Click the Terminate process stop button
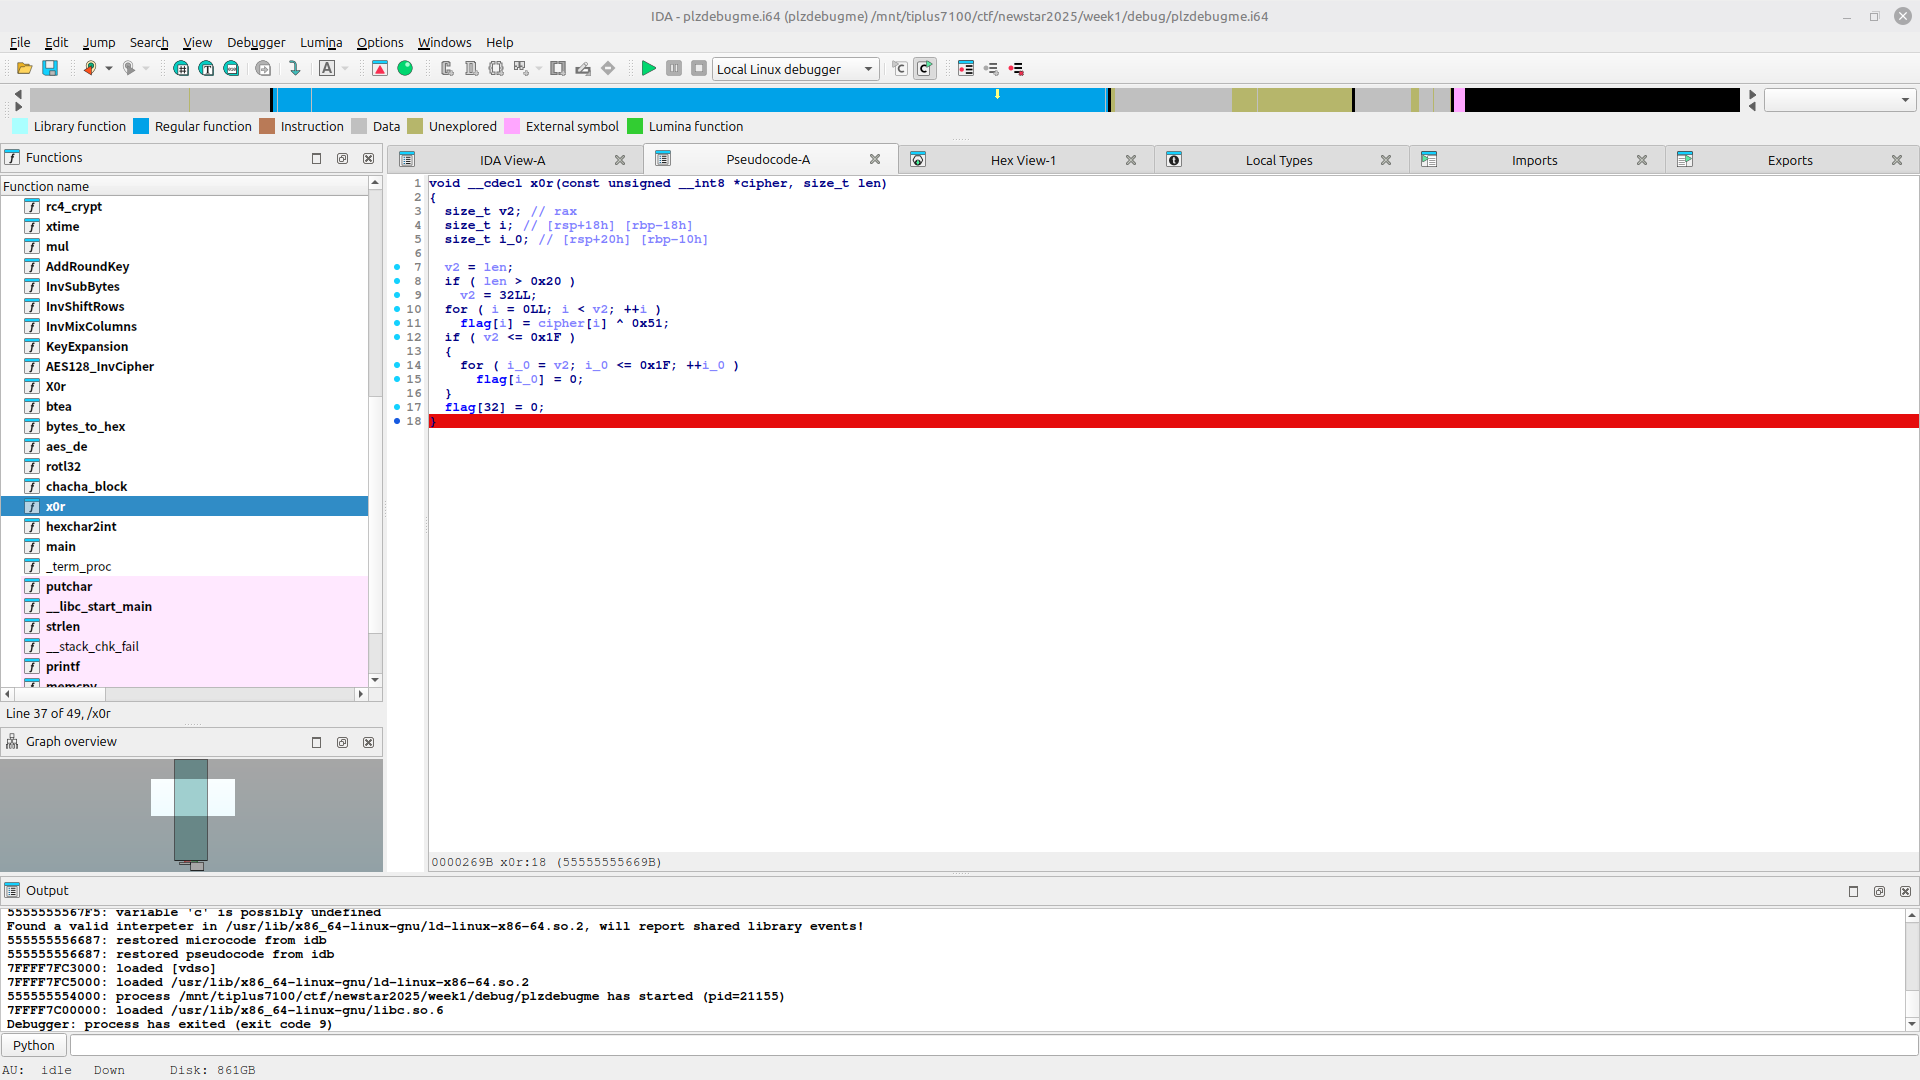 point(699,68)
